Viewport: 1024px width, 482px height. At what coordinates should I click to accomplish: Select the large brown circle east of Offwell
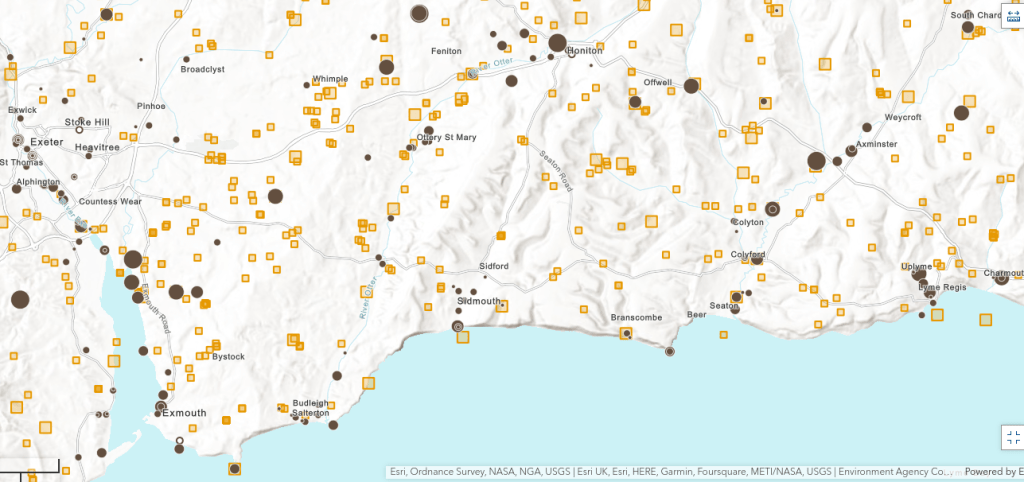coord(691,86)
